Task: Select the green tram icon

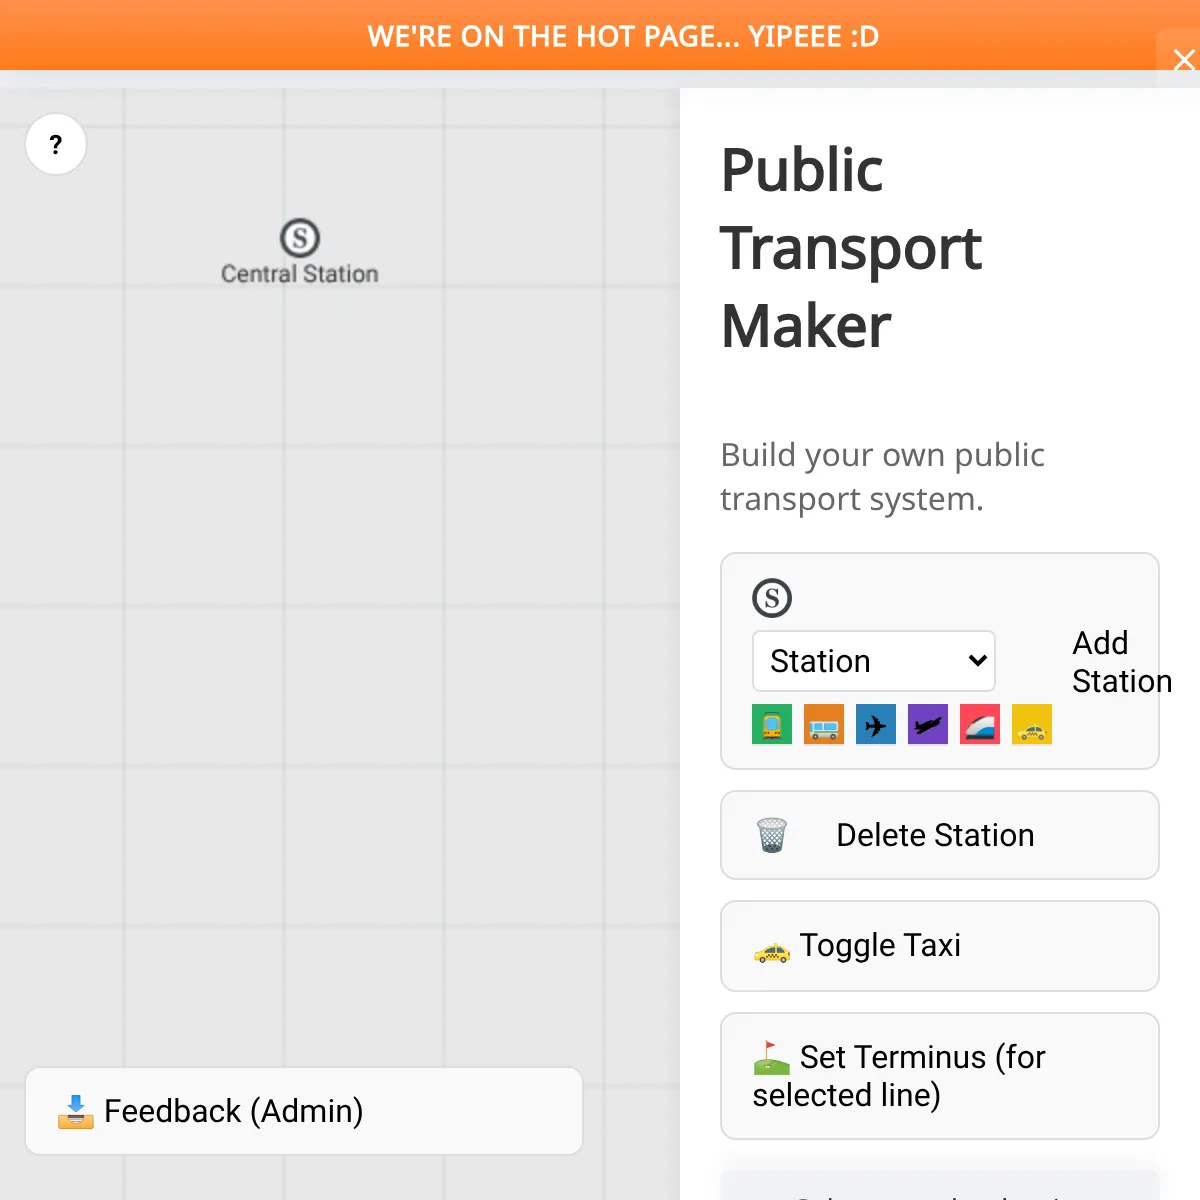Action: point(771,724)
